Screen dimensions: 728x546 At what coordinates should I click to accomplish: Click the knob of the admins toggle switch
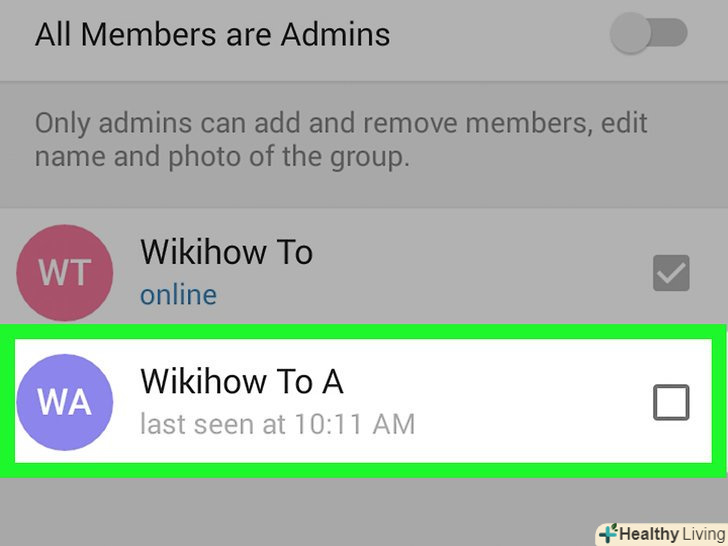pos(630,33)
